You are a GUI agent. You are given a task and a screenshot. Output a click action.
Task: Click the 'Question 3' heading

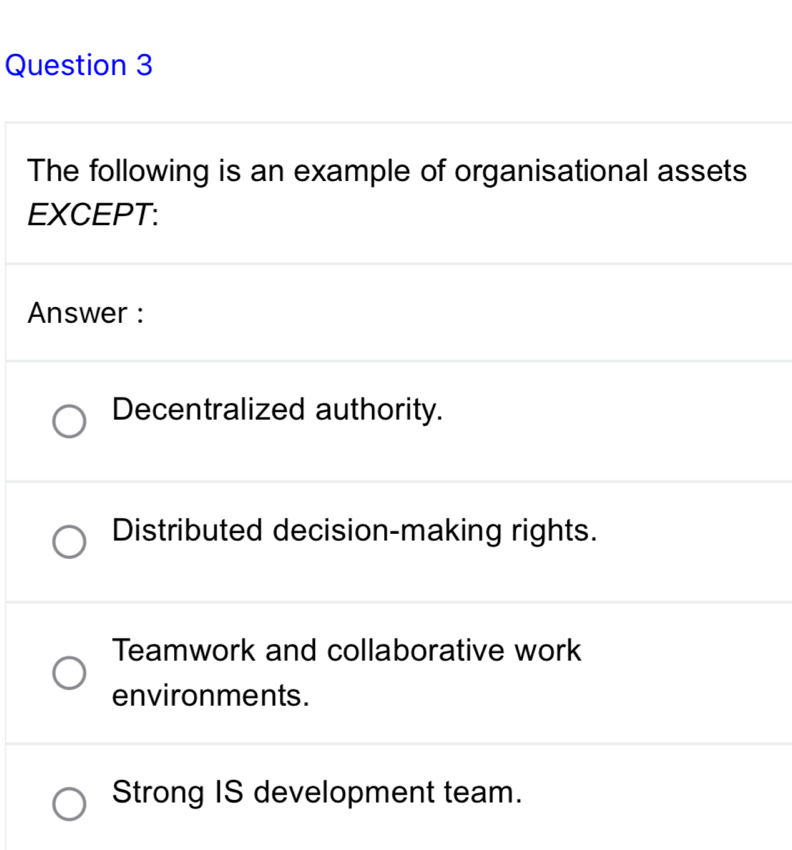tap(78, 66)
